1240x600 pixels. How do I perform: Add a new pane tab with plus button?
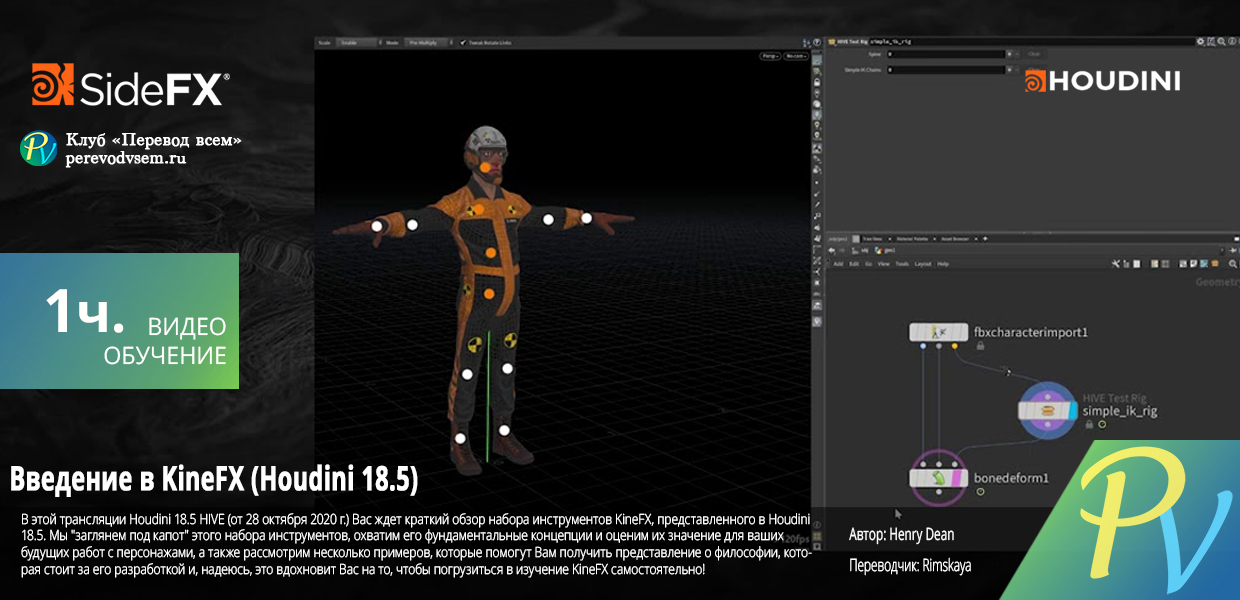click(985, 239)
